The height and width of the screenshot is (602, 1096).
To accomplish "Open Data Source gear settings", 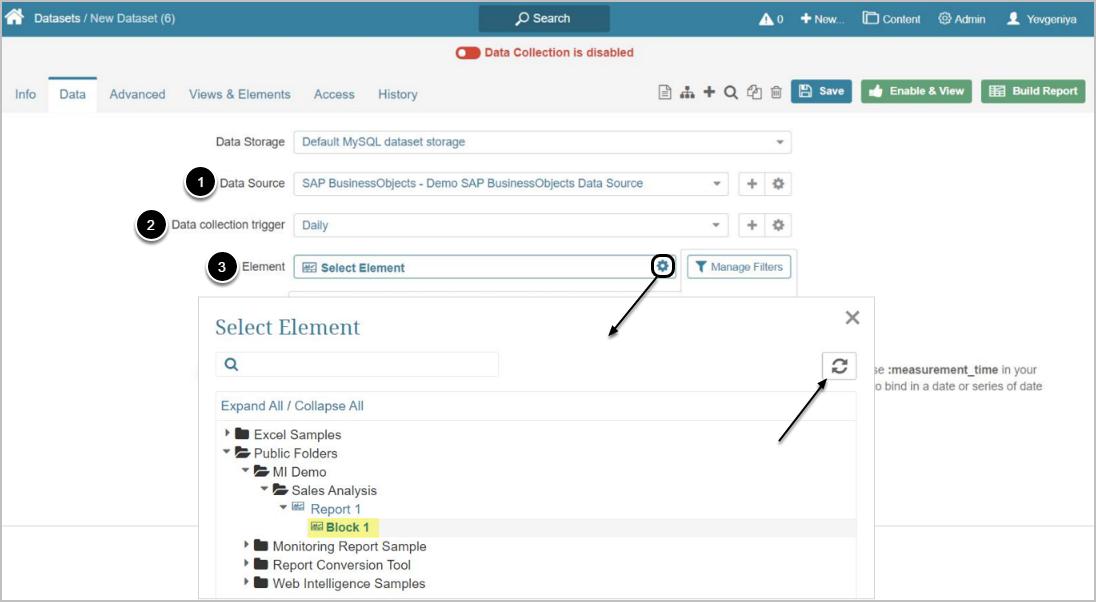I will pos(778,184).
